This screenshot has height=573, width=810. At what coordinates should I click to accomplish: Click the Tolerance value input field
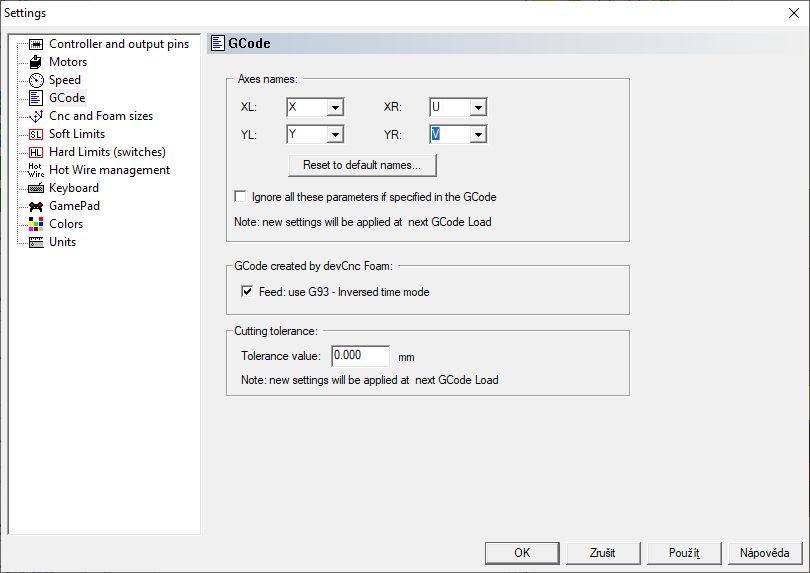pos(359,356)
